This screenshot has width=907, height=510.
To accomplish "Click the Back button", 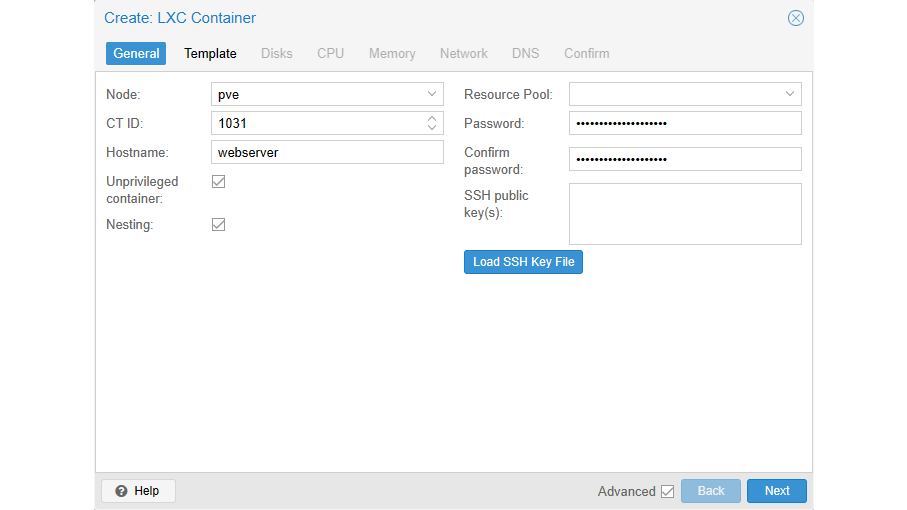I will point(710,491).
